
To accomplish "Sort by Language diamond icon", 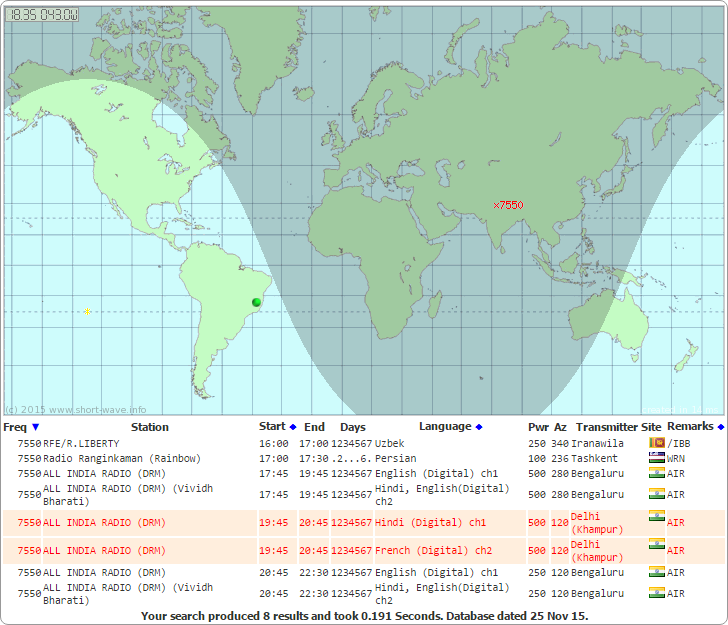I will tap(479, 427).
